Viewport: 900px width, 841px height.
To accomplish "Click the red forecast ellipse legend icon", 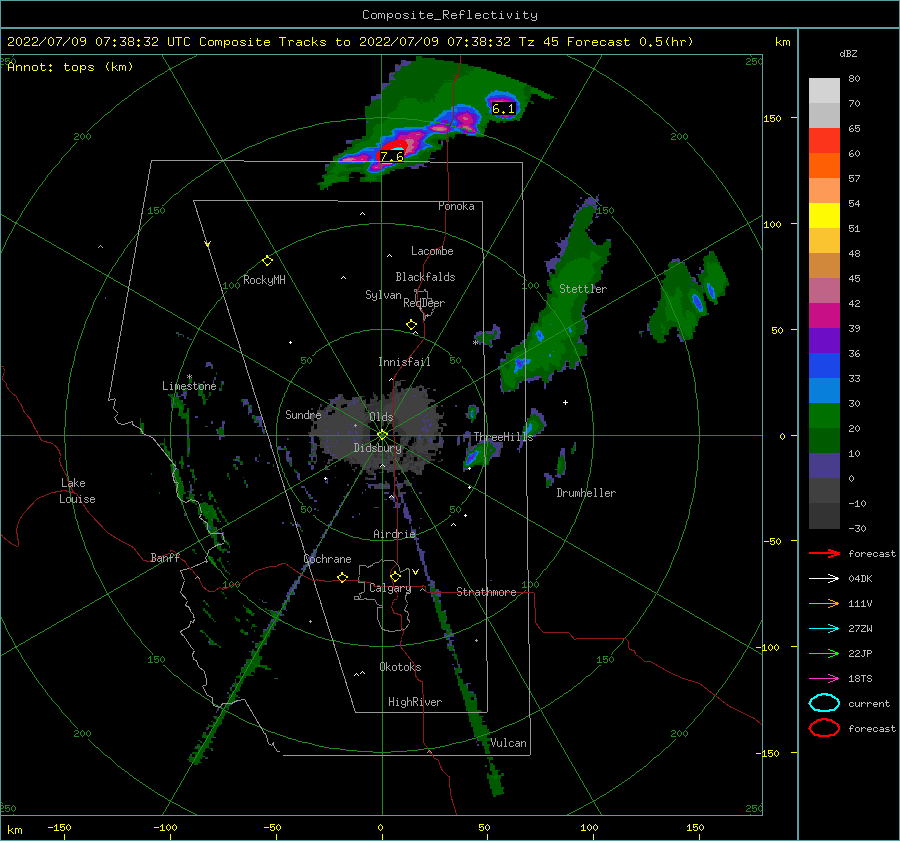I will click(x=824, y=728).
